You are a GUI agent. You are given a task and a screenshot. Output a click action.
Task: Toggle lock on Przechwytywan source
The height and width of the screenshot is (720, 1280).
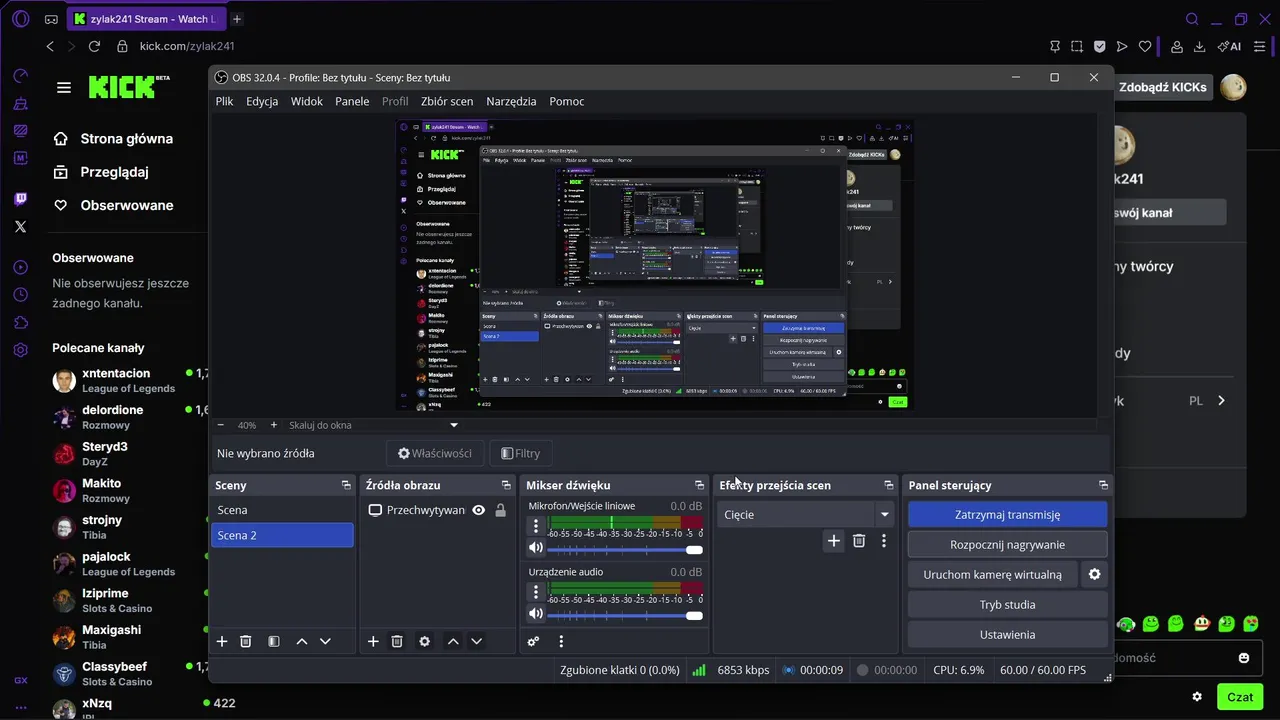(500, 510)
